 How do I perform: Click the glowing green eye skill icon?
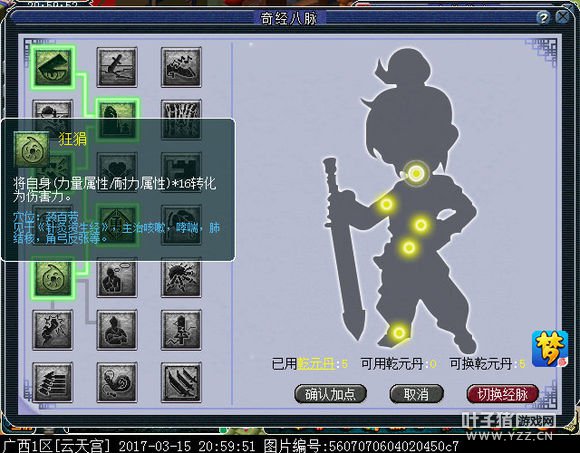point(53,68)
